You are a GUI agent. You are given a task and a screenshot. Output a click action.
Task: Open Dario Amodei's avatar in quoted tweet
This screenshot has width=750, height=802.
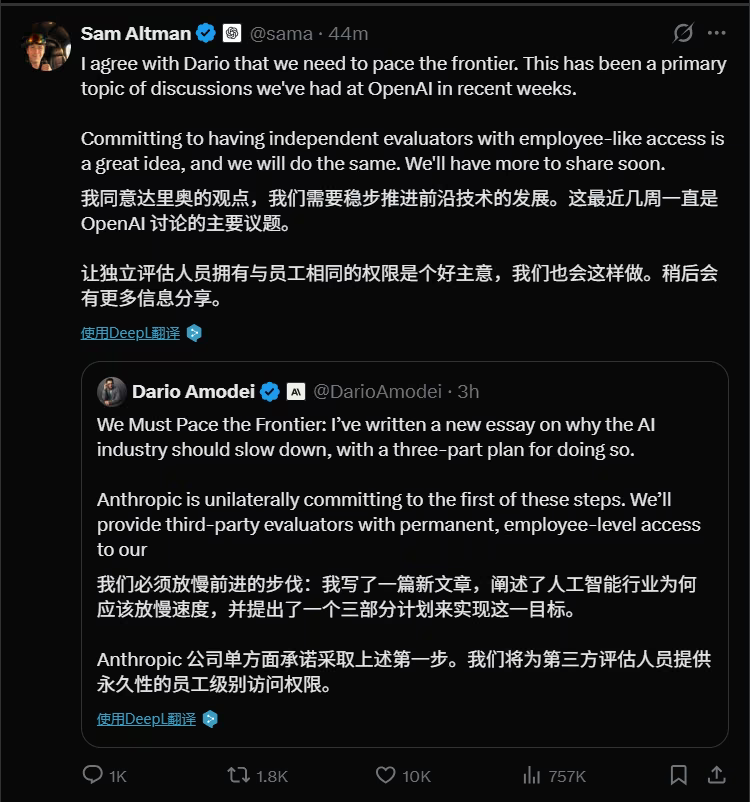(x=112, y=392)
